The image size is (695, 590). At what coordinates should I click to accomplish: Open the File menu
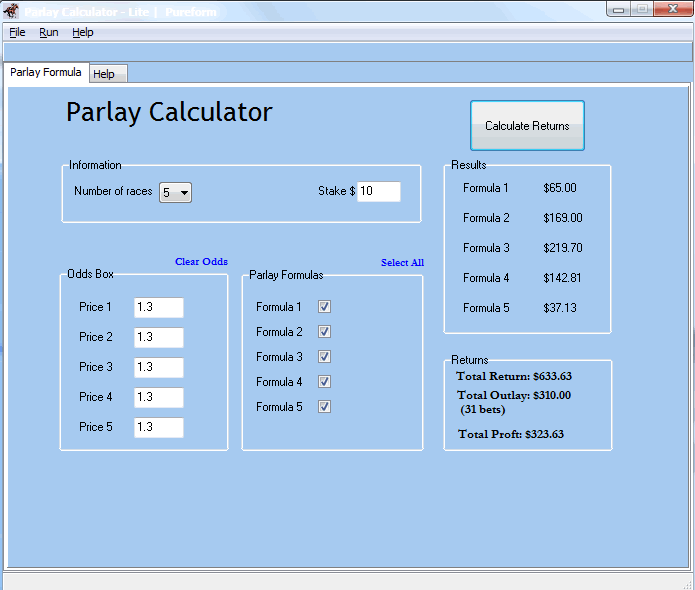17,32
